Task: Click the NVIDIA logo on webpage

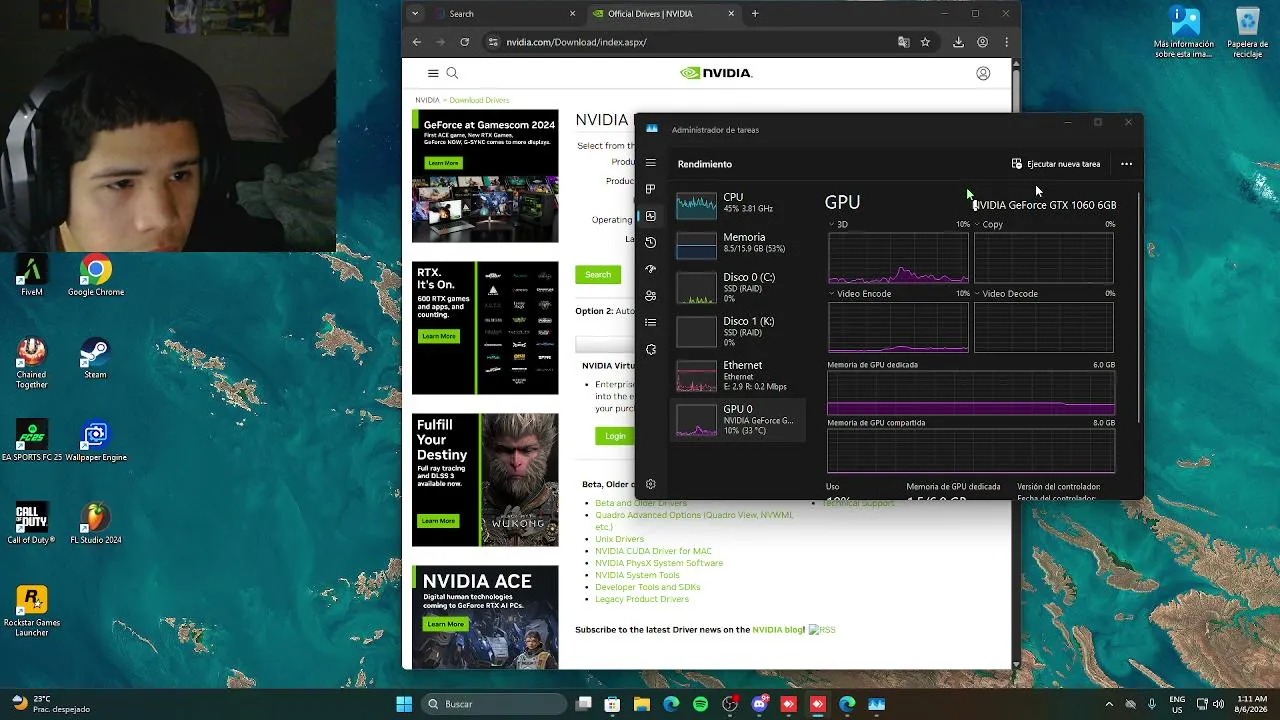Action: click(x=716, y=73)
